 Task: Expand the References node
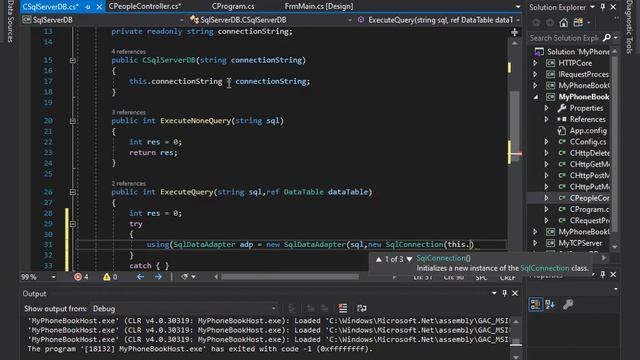(547, 119)
